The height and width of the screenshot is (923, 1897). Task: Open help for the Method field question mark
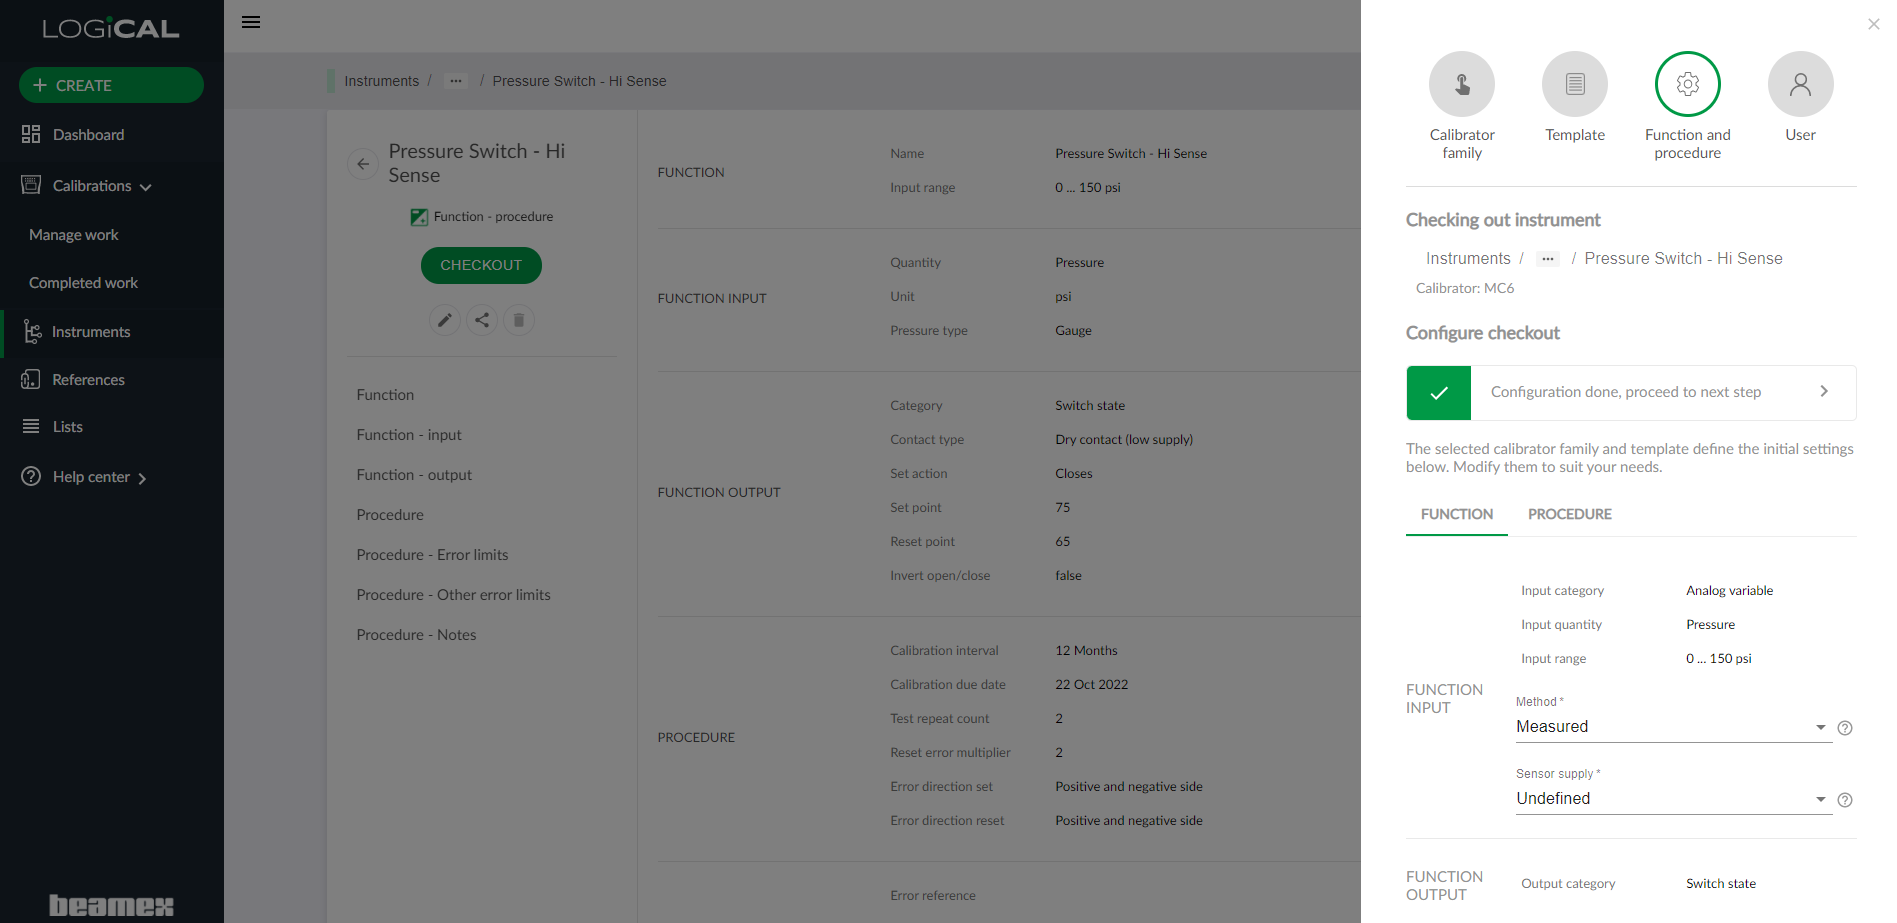(1845, 727)
